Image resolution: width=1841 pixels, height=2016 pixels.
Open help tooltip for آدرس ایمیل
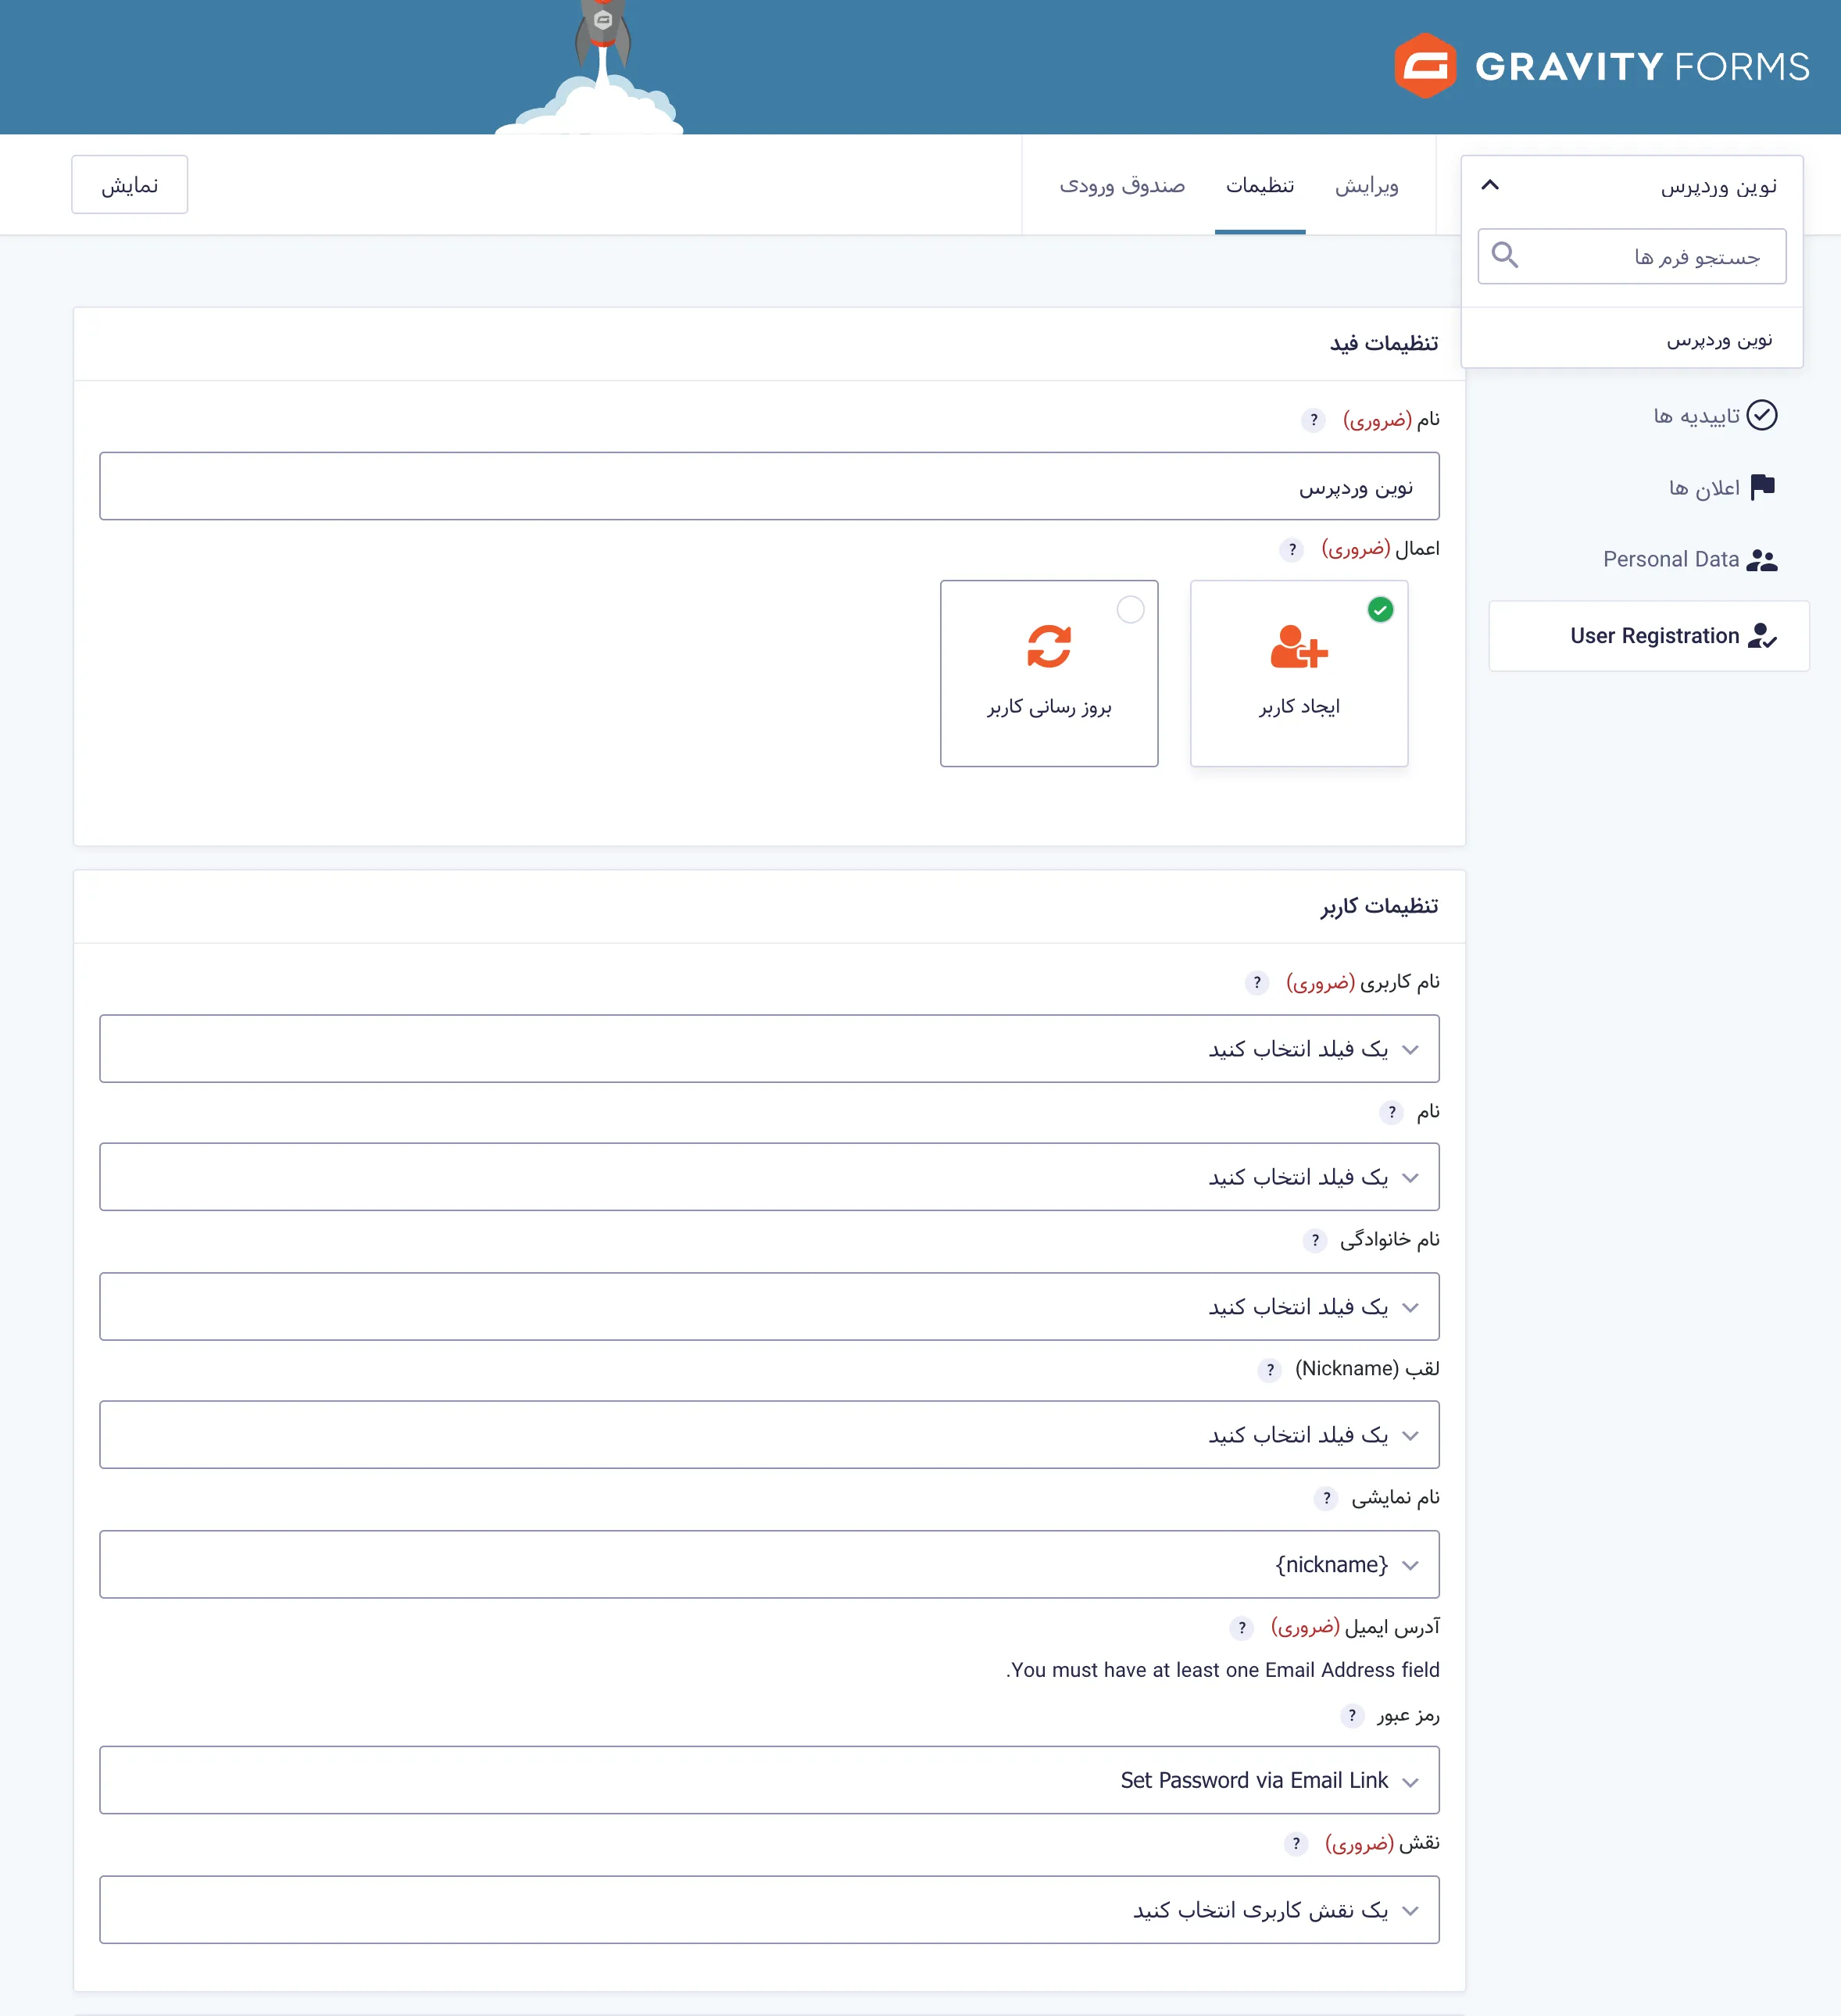(1242, 1628)
